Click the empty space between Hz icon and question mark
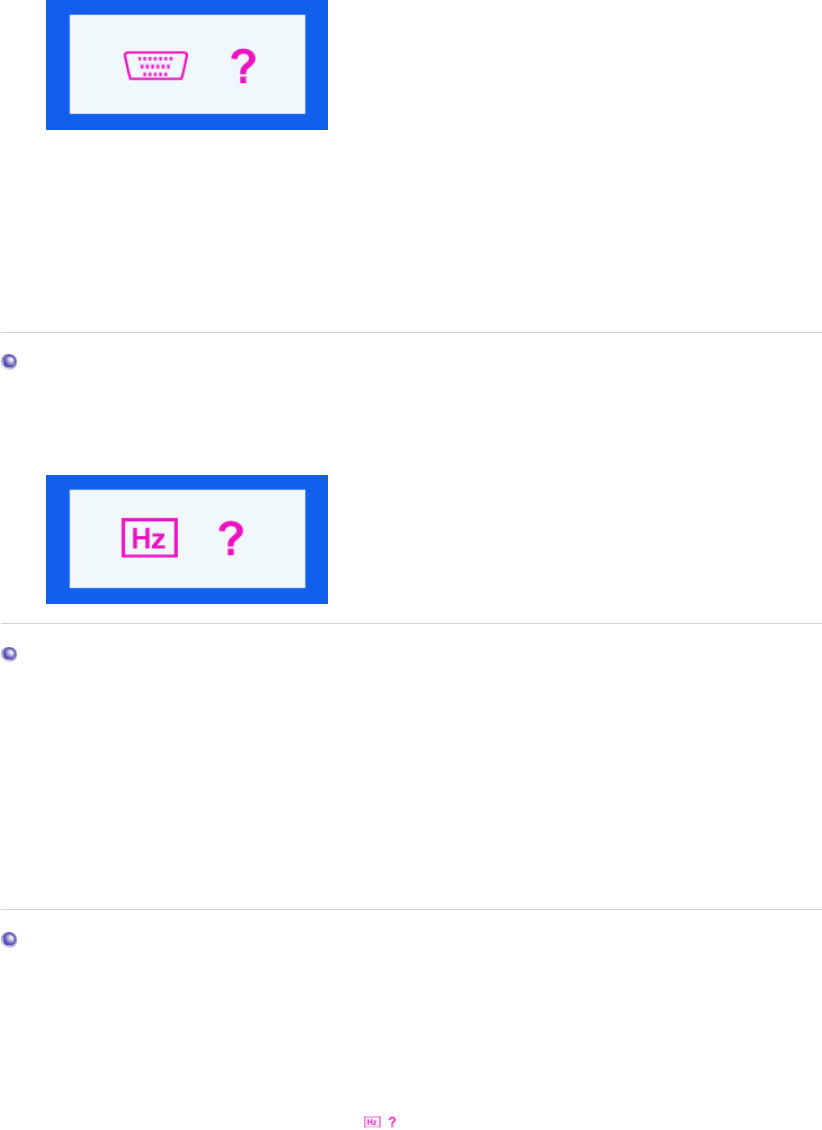 [x=197, y=540]
